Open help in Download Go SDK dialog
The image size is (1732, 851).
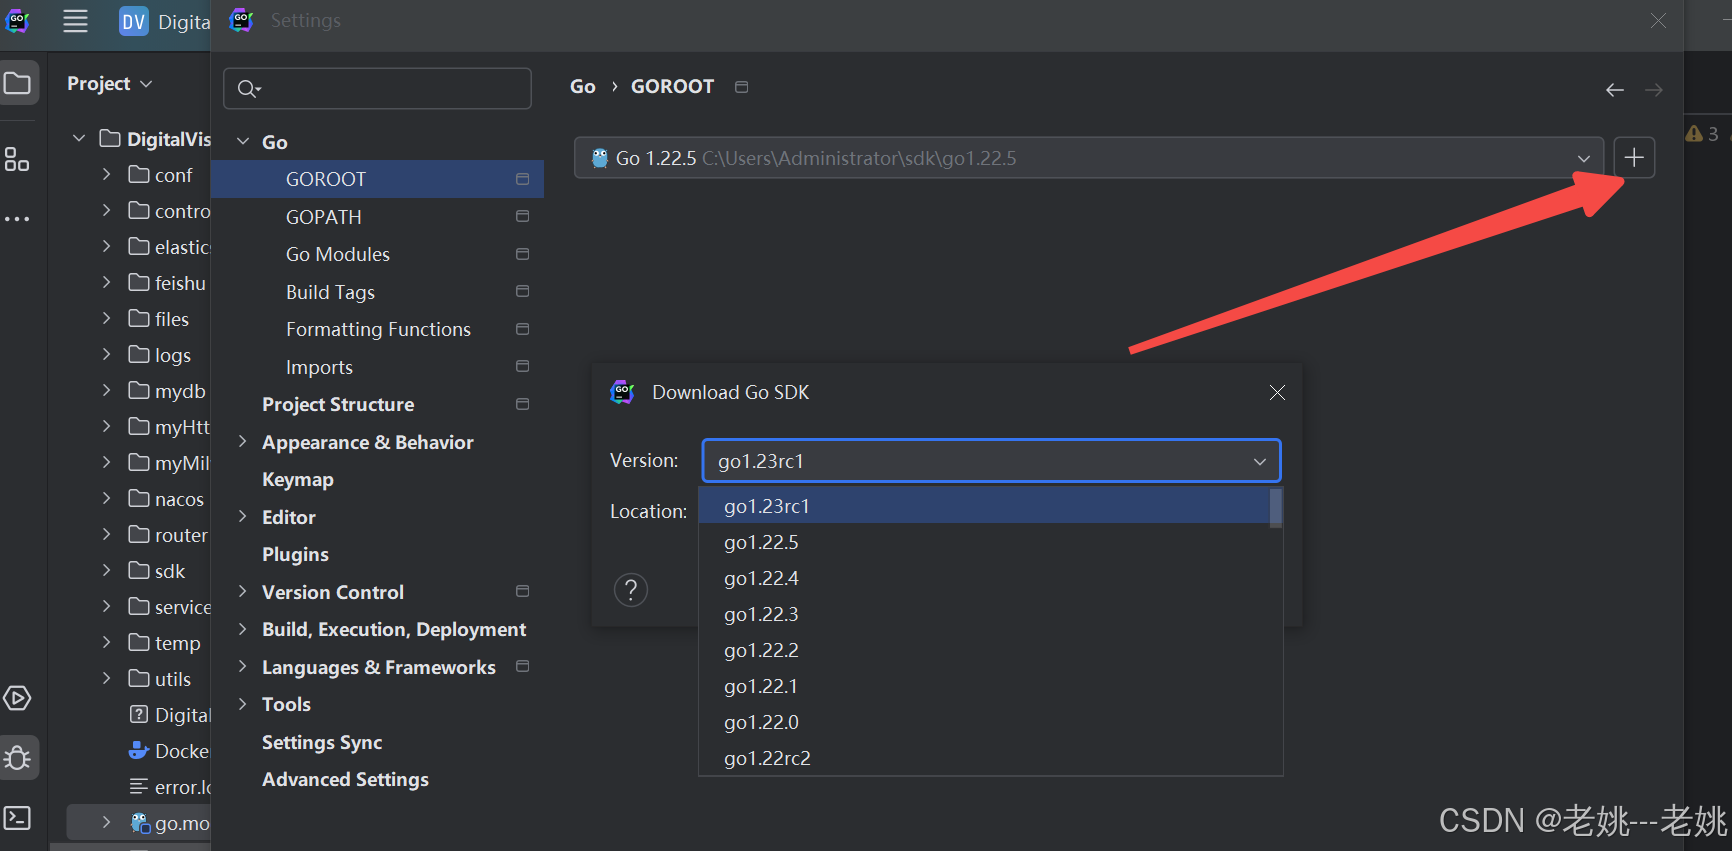click(631, 590)
